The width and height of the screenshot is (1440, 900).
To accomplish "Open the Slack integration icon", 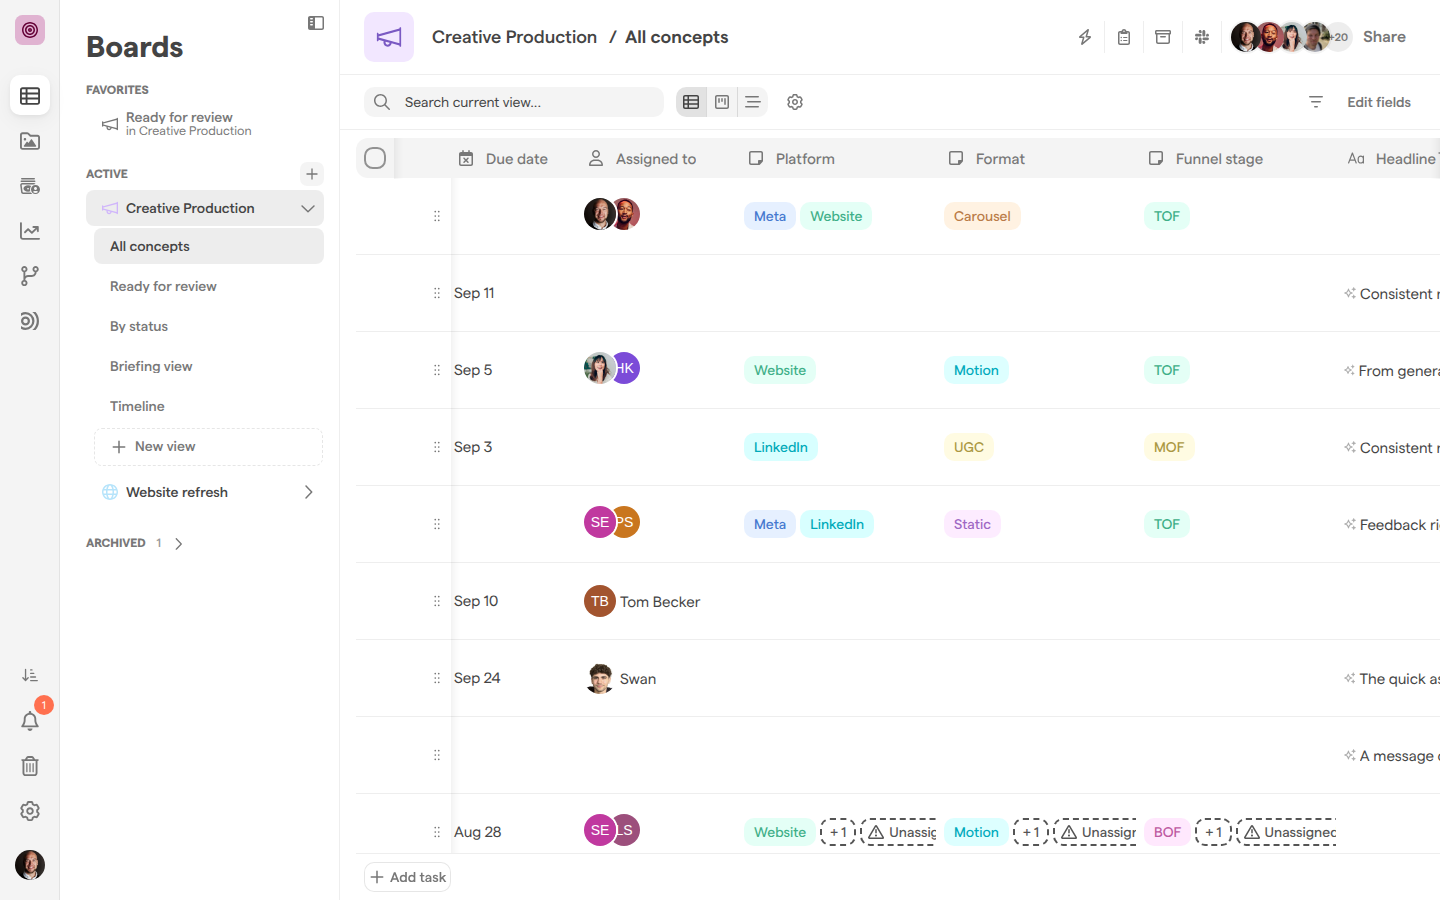I will click(1202, 37).
